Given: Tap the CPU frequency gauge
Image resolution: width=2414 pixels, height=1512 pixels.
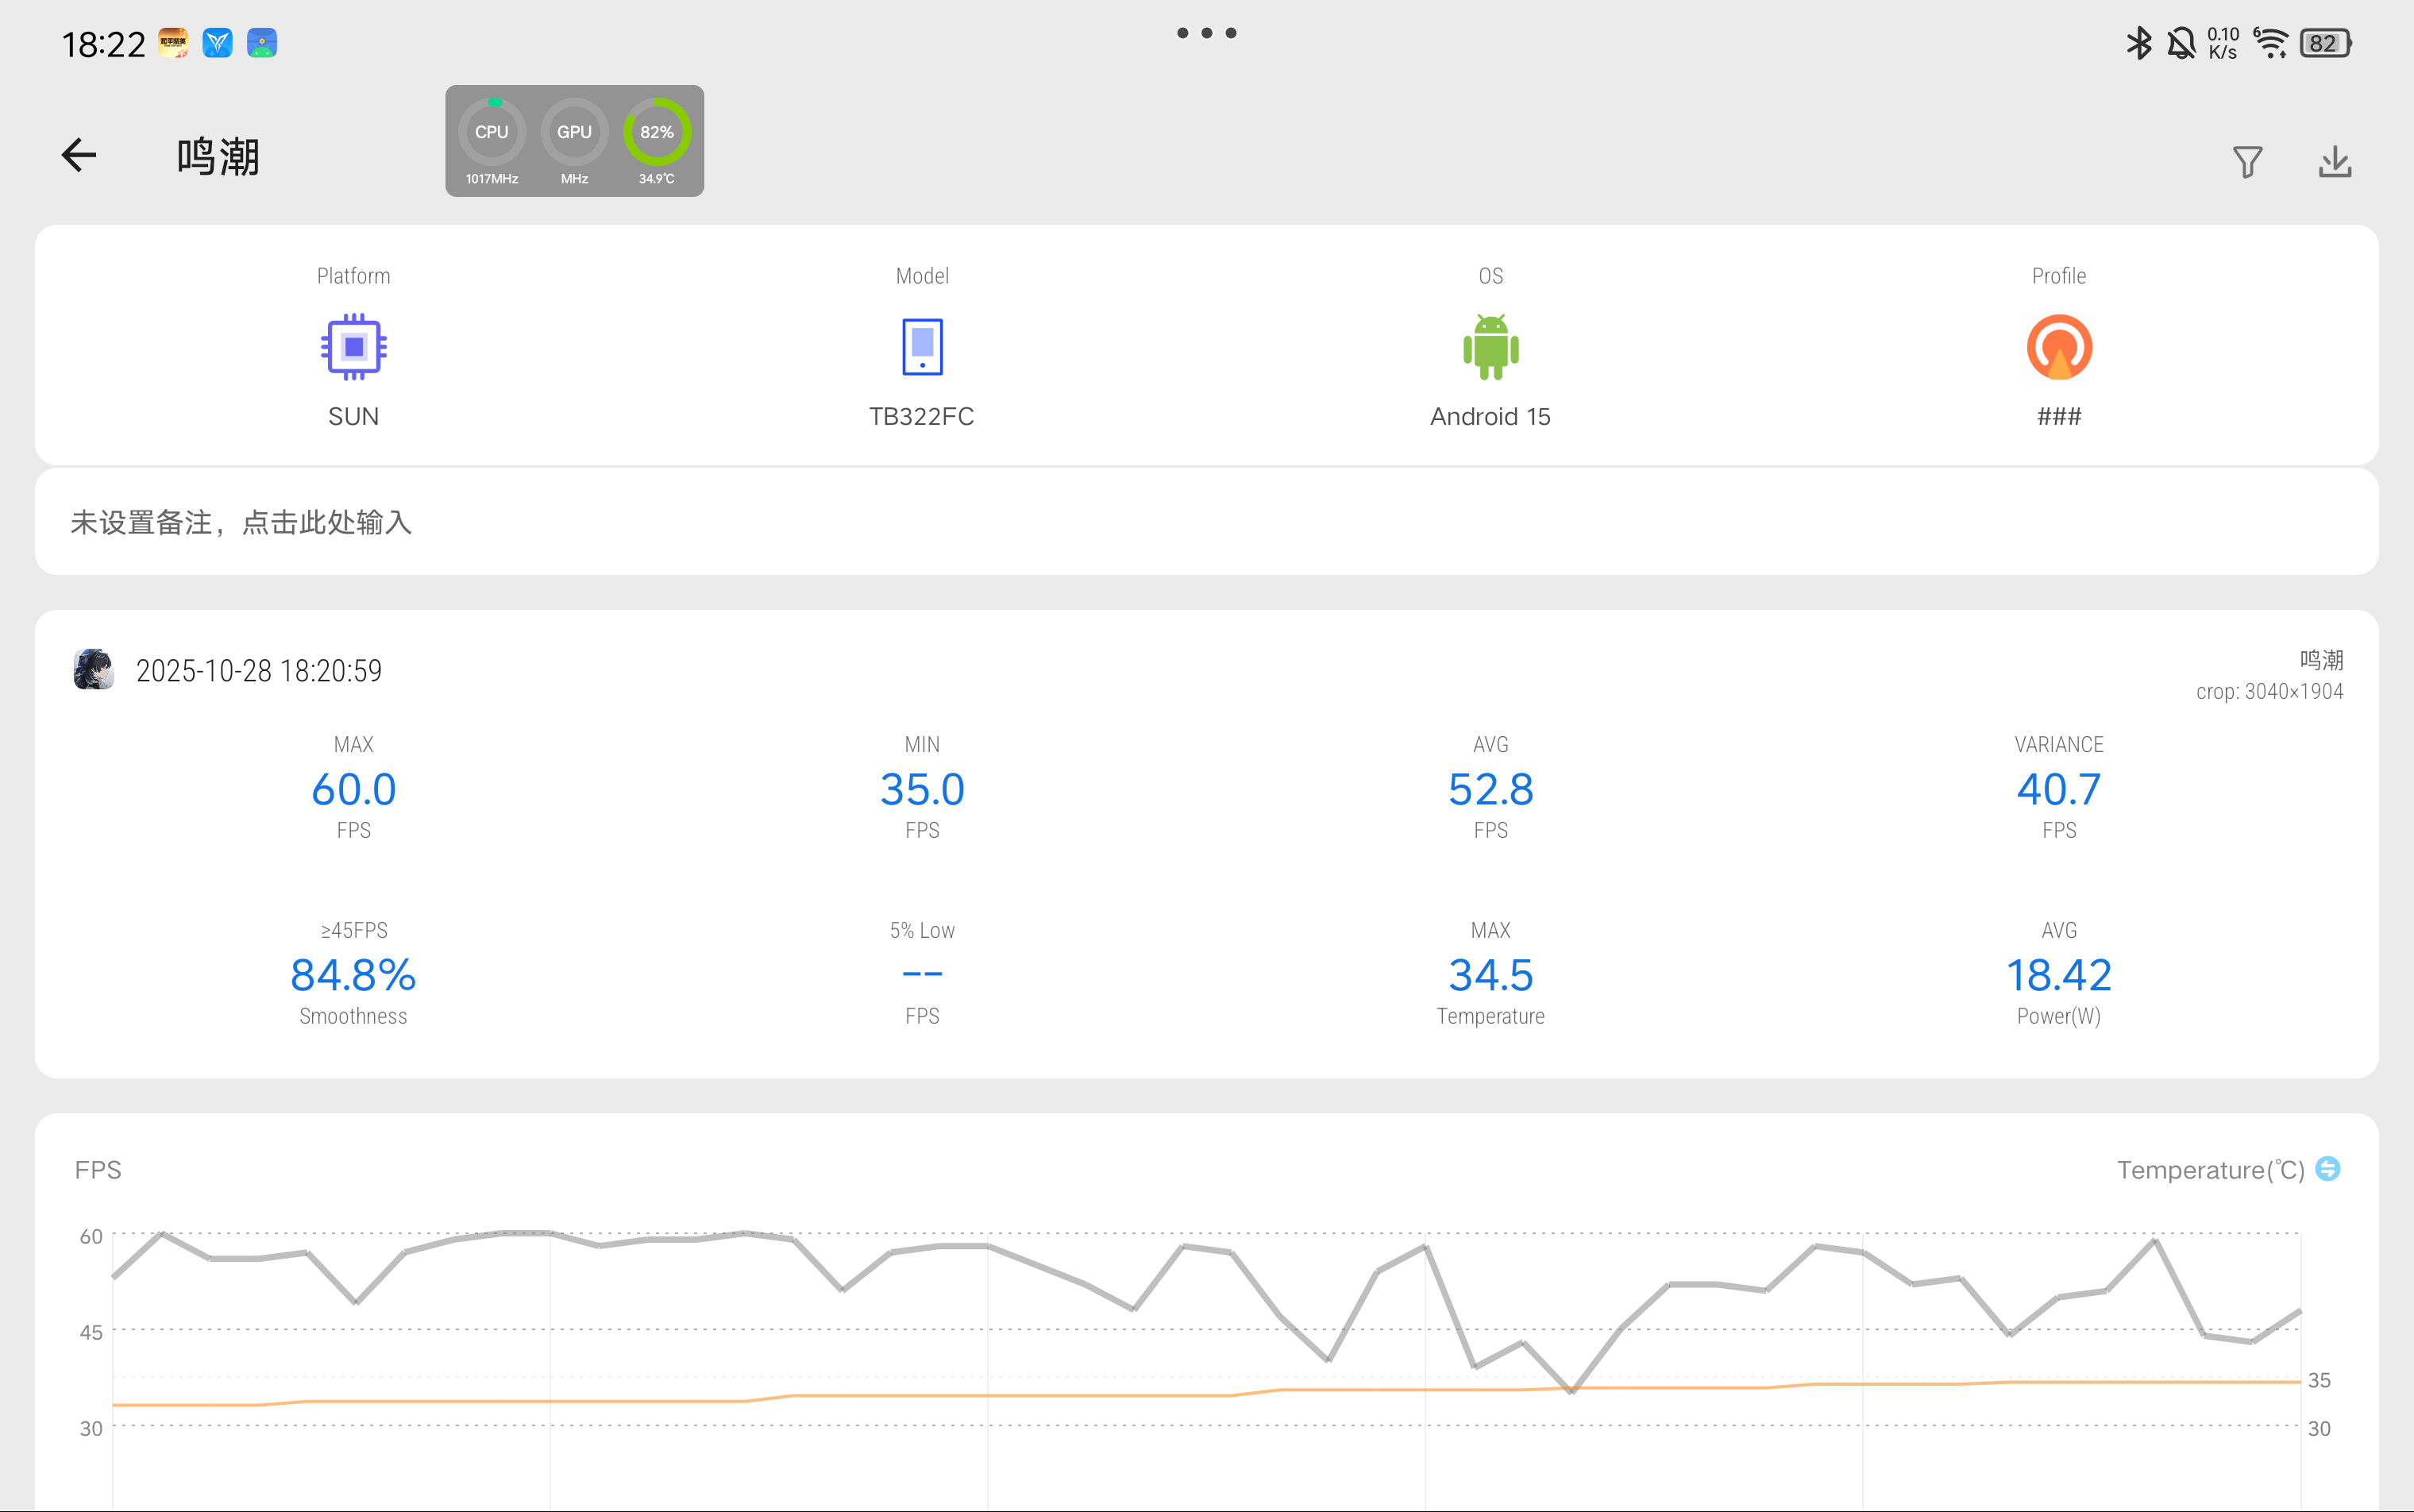Looking at the screenshot, I should point(492,141).
